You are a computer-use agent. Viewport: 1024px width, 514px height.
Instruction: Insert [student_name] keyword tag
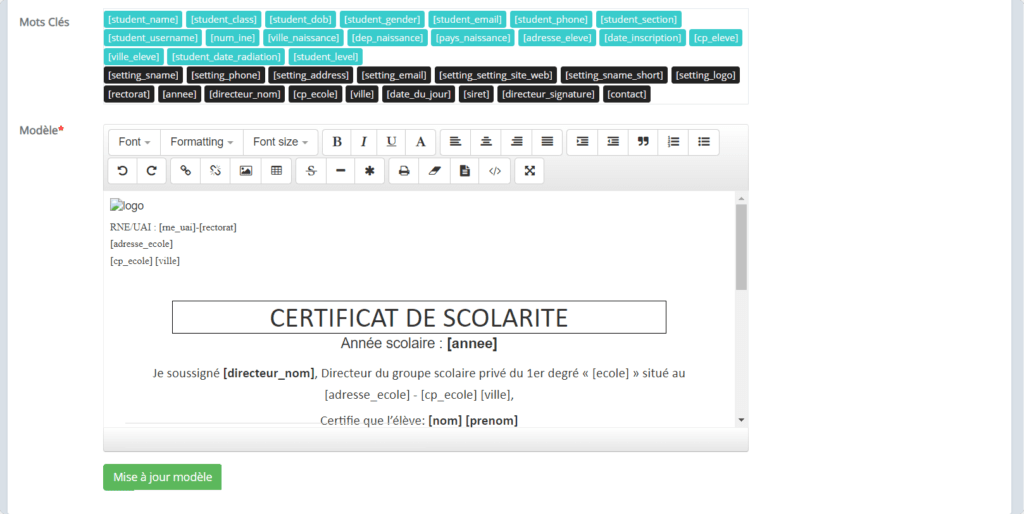pos(143,19)
